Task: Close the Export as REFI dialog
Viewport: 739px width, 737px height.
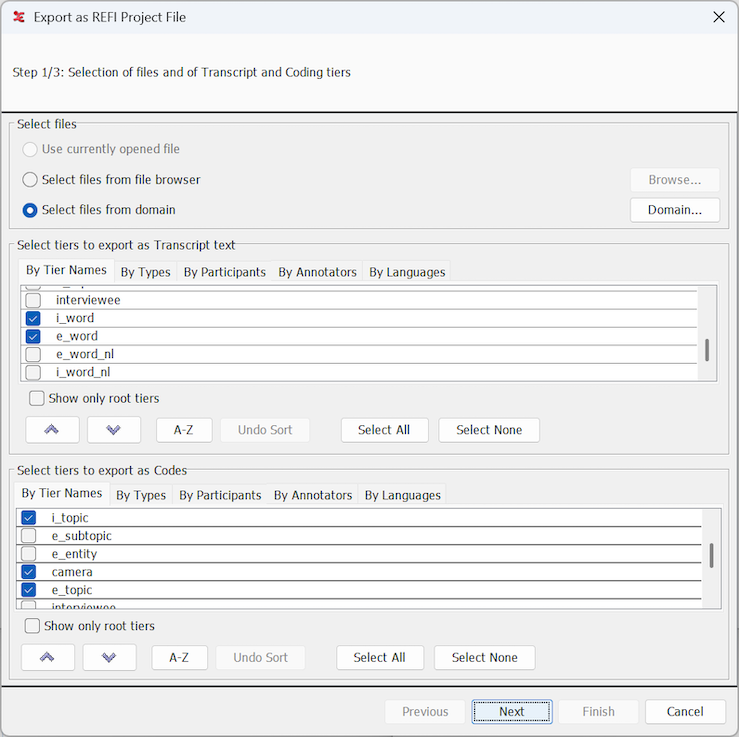Action: coord(718,17)
